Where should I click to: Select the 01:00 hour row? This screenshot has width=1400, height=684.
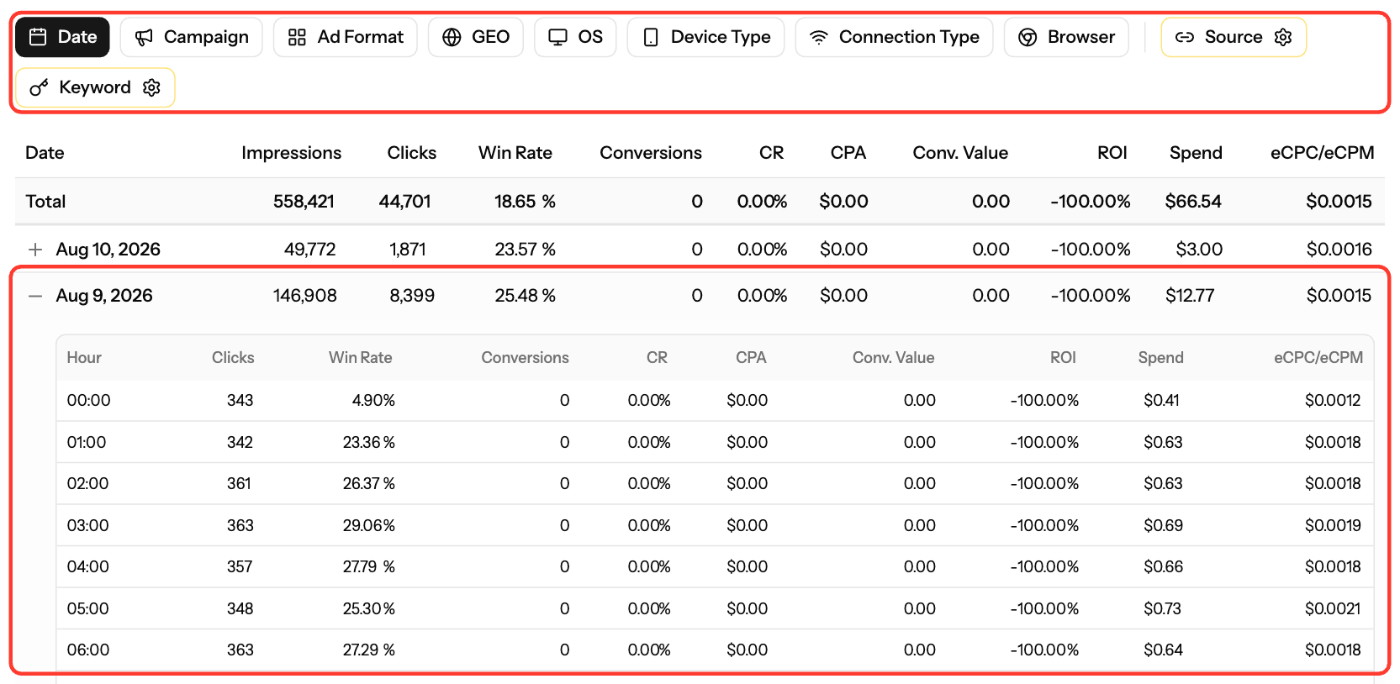coord(714,442)
